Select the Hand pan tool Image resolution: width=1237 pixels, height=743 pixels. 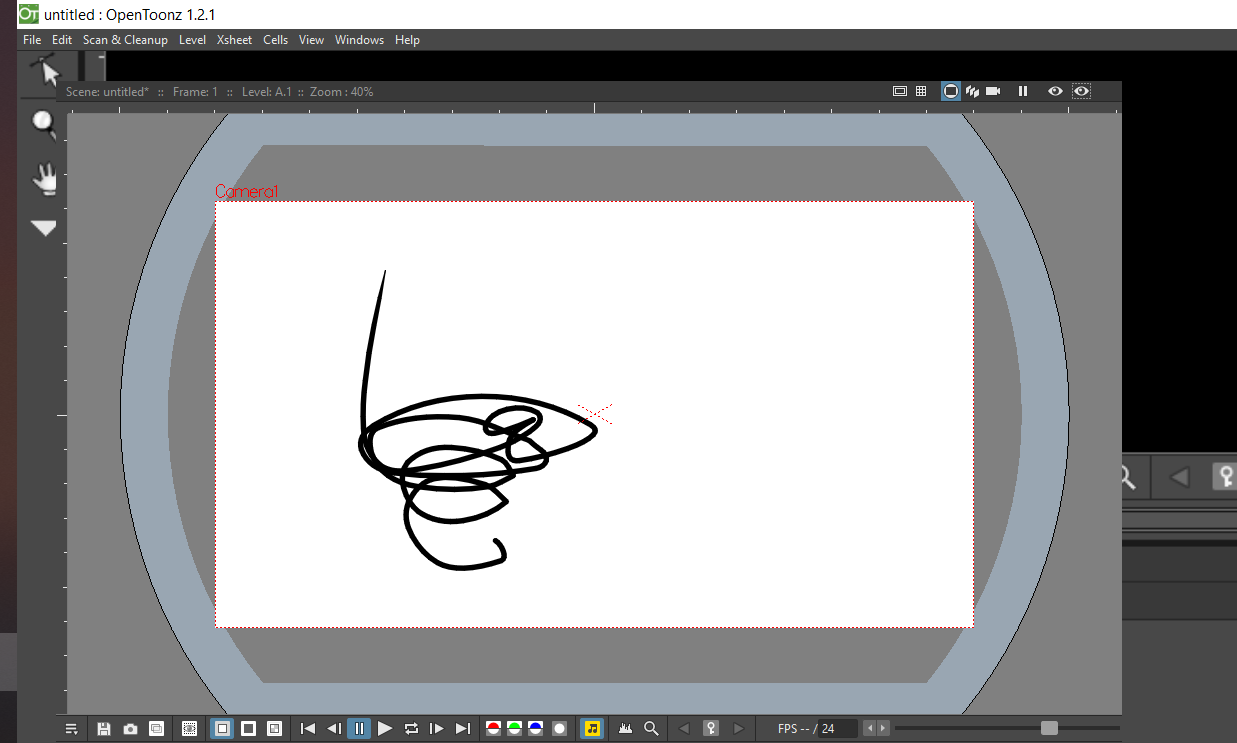coord(45,178)
